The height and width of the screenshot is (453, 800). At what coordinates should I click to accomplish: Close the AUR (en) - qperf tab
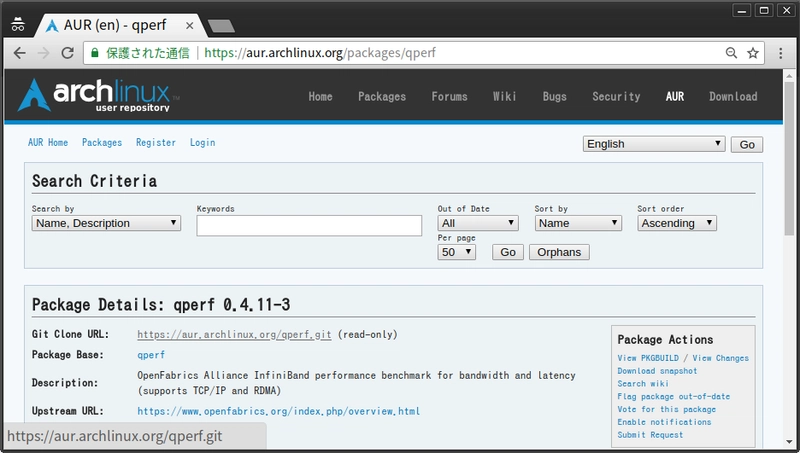pyautogui.click(x=189, y=26)
